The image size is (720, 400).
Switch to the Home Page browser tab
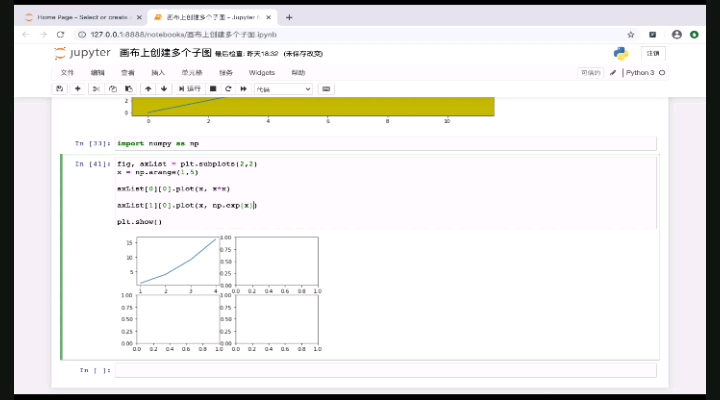click(x=82, y=17)
